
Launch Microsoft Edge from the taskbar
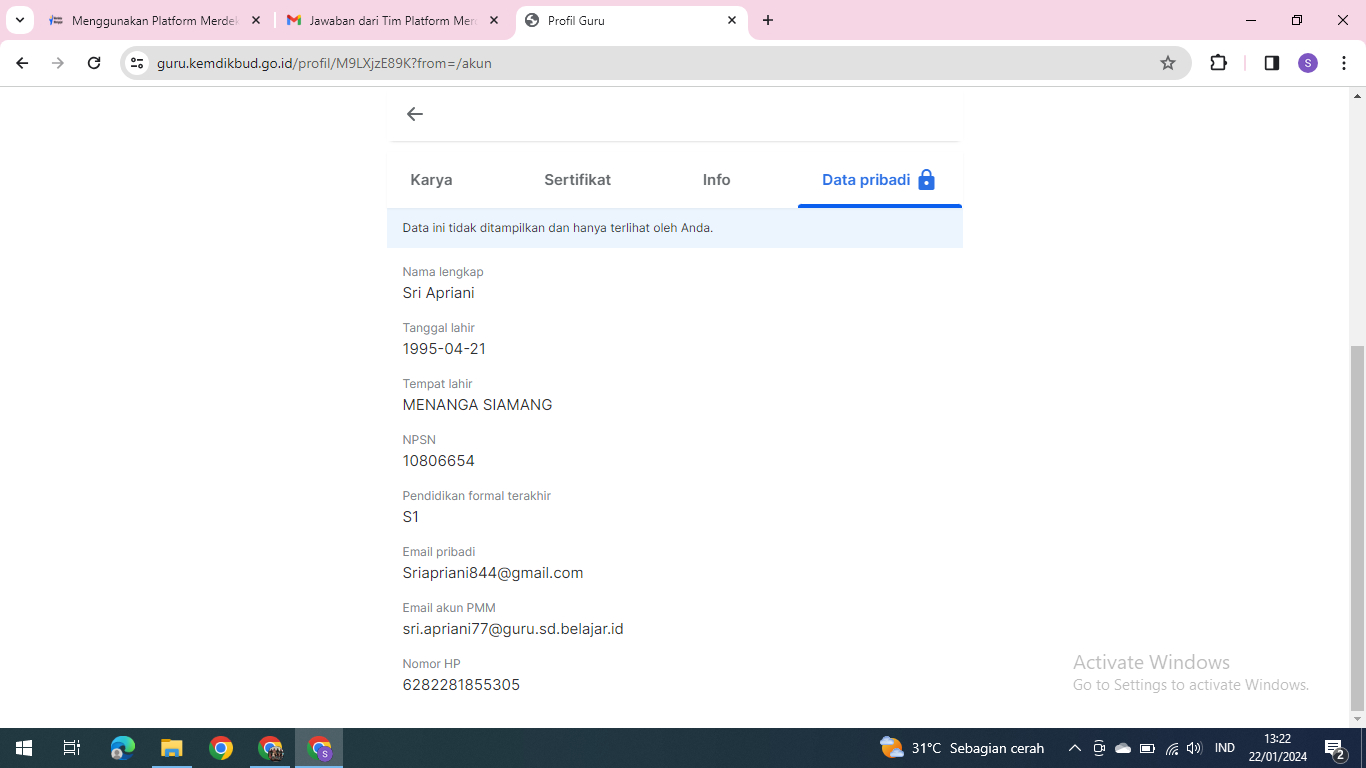123,748
